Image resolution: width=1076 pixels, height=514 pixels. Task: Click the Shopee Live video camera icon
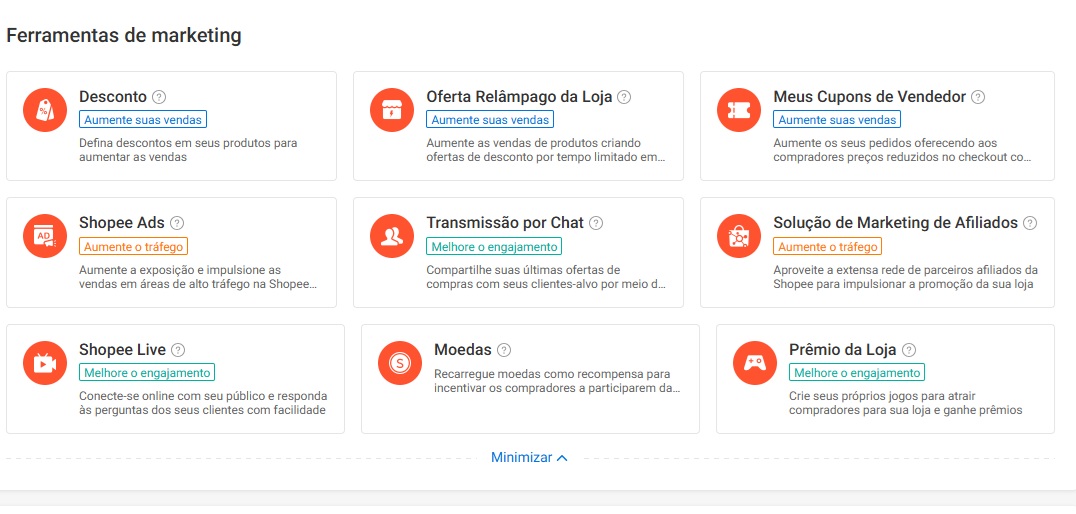pyautogui.click(x=45, y=363)
